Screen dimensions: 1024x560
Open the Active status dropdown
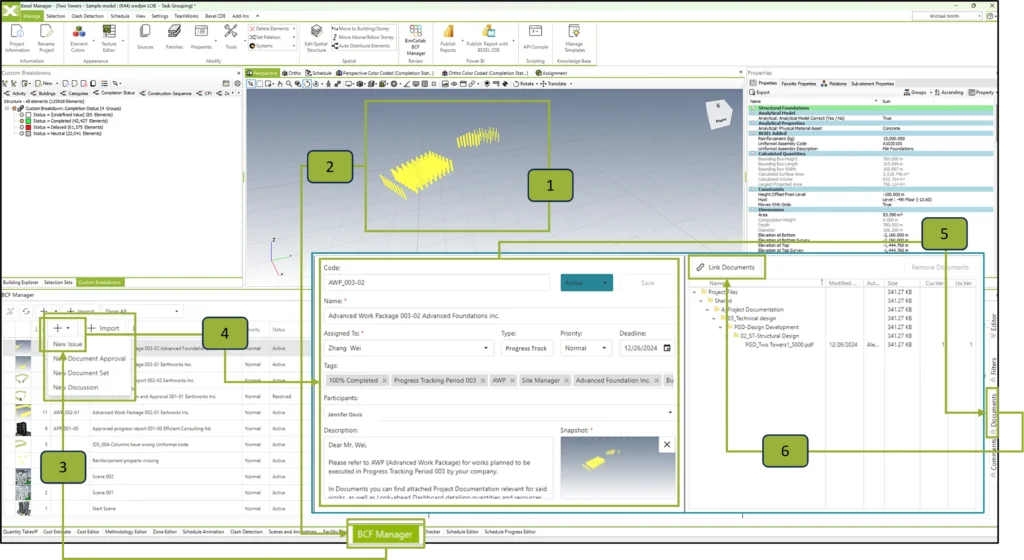click(x=586, y=283)
